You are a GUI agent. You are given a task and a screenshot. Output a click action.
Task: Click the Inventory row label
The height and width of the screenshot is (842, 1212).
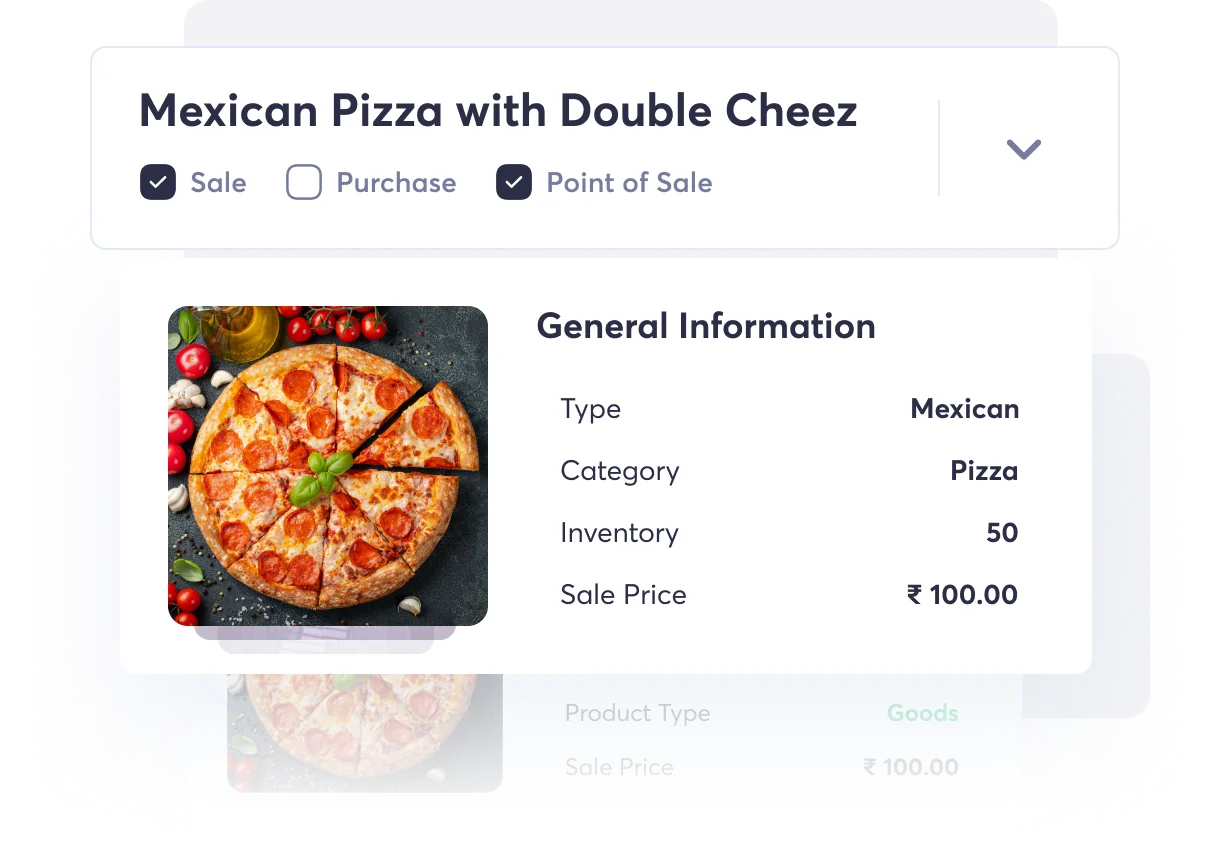click(619, 532)
